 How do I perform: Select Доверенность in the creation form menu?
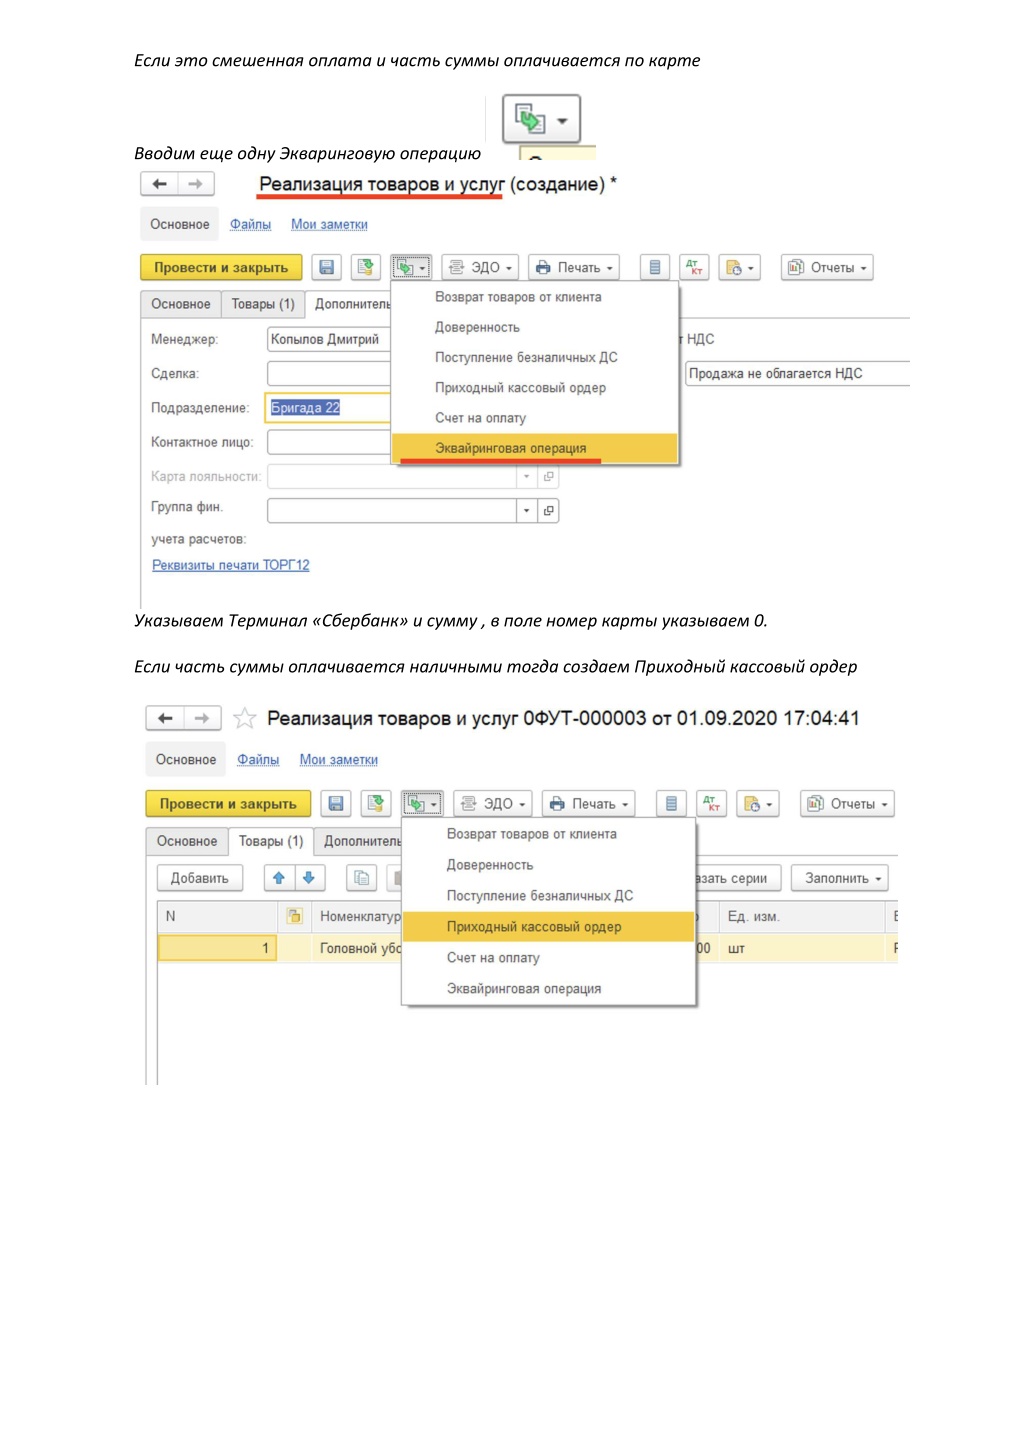535,327
